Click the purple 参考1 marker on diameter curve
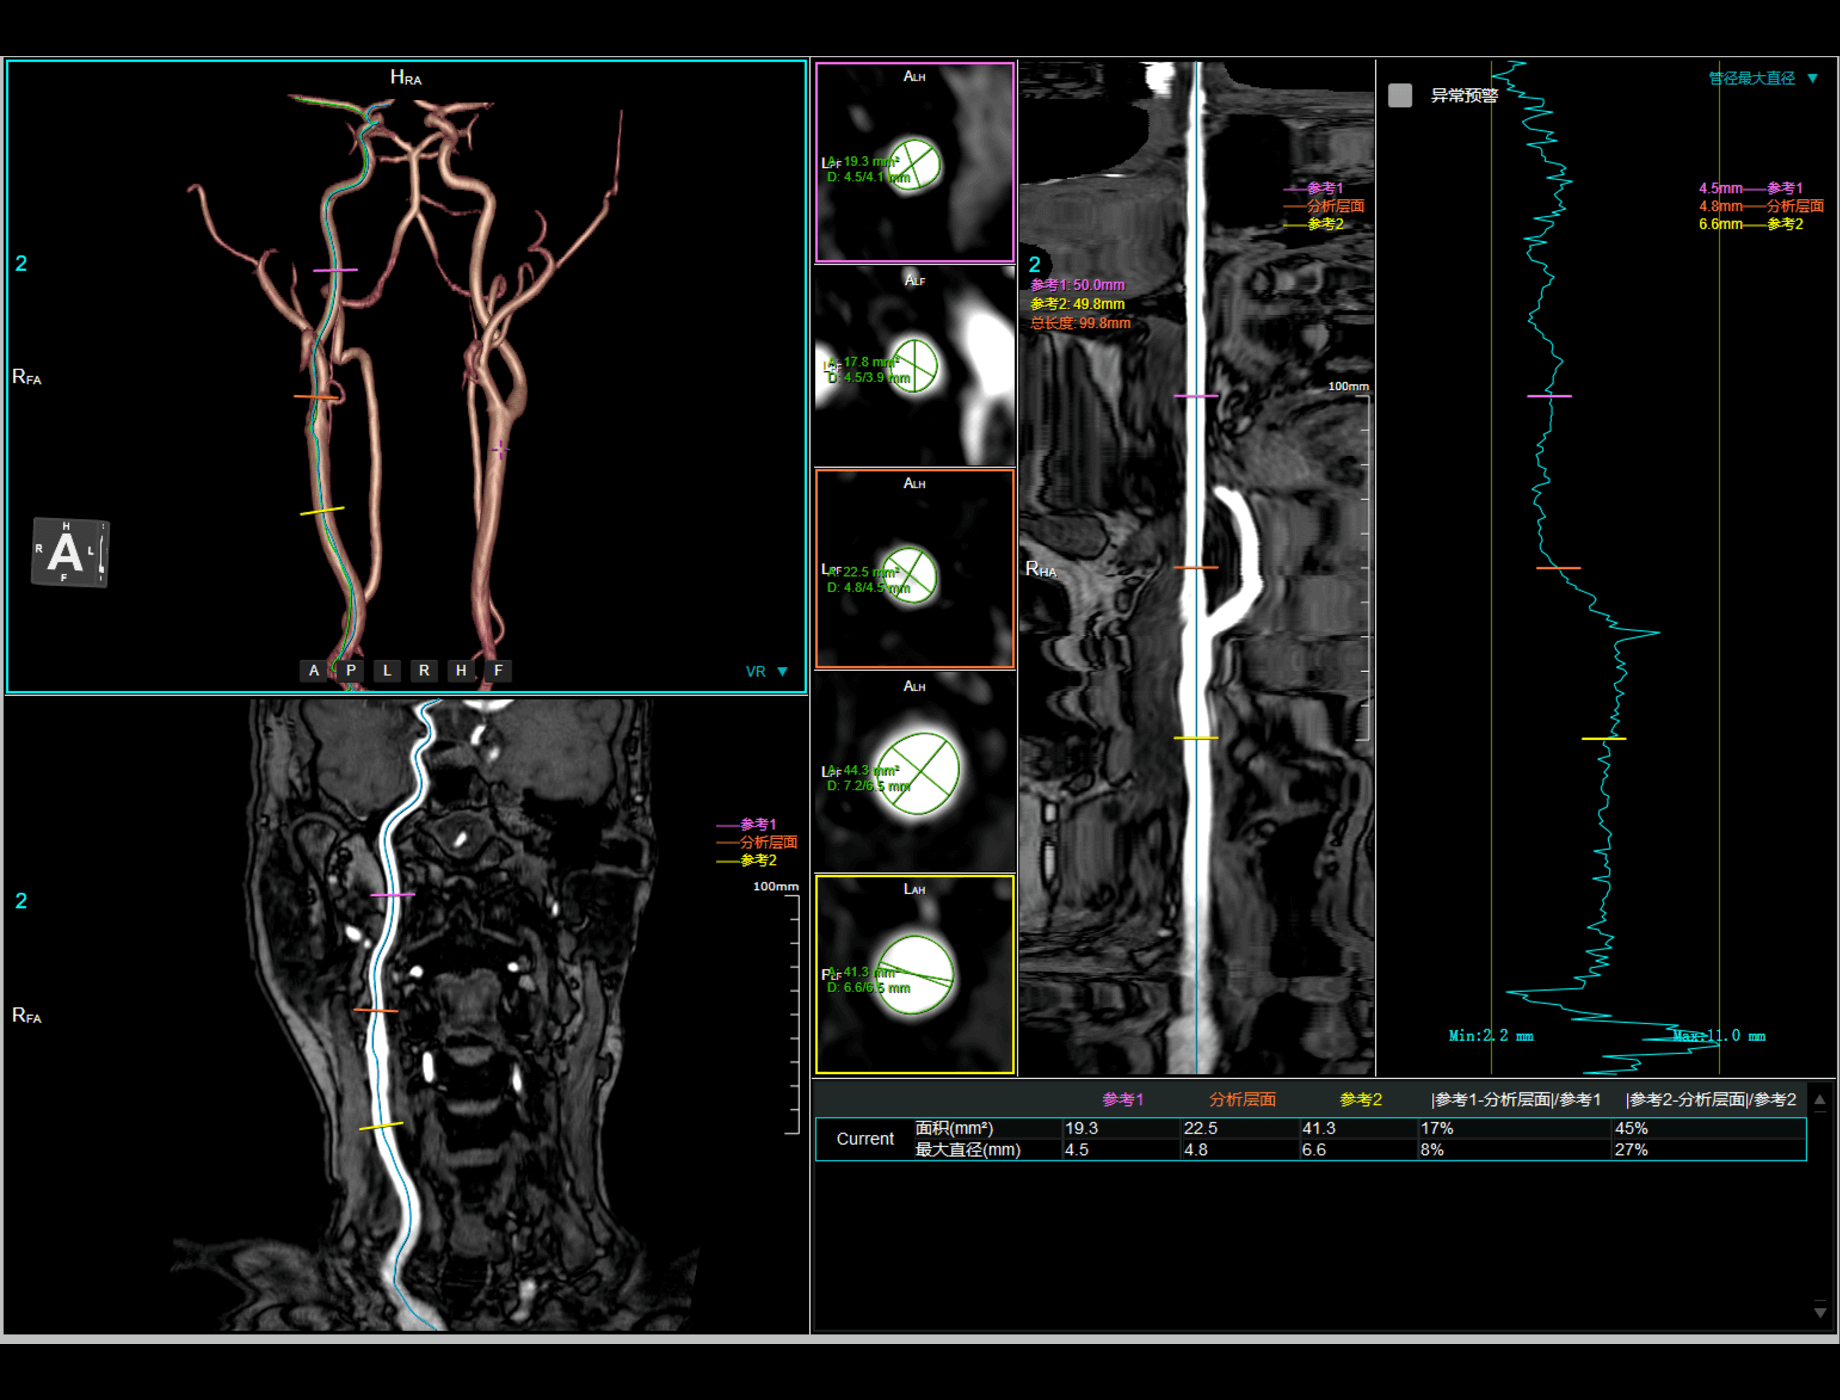This screenshot has height=1400, width=1840. point(1549,395)
